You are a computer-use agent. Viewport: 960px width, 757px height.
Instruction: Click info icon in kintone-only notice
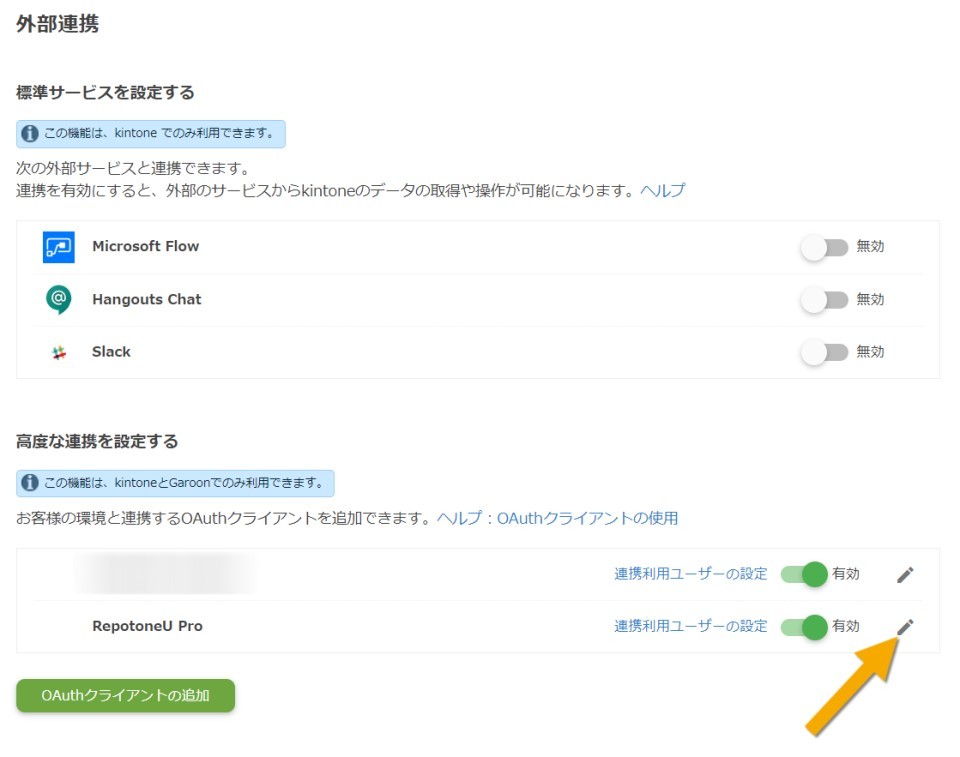click(29, 134)
